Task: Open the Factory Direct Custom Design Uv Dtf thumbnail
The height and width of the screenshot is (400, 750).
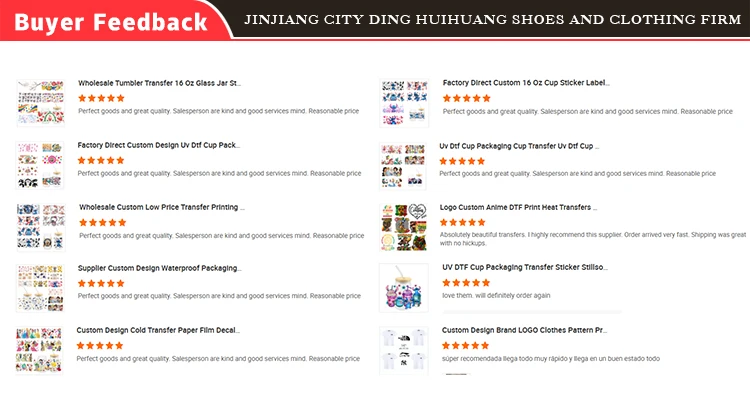Action: point(40,165)
